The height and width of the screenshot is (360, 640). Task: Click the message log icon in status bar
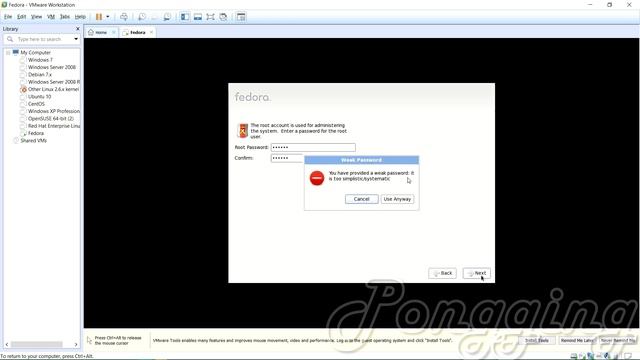tap(628, 356)
